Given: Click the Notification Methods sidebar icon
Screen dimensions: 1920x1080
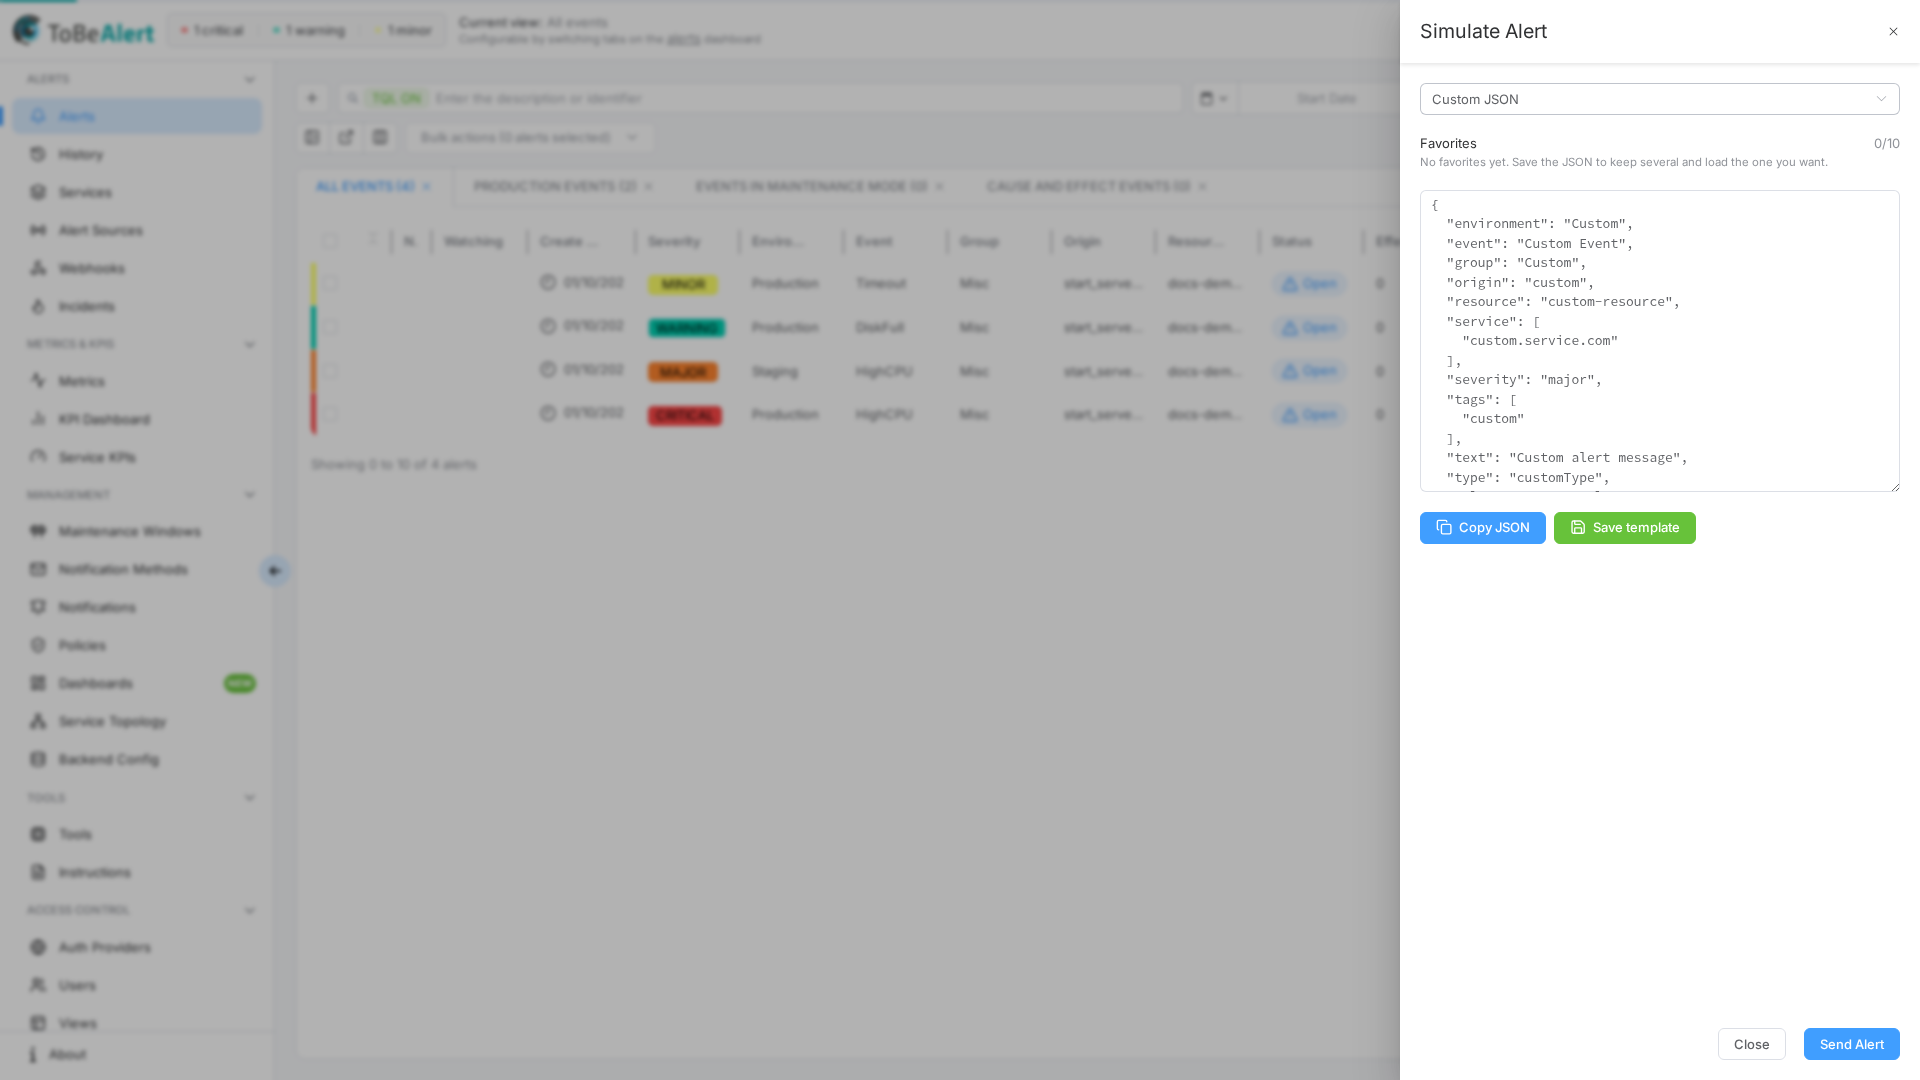Looking at the screenshot, I should click(x=38, y=569).
